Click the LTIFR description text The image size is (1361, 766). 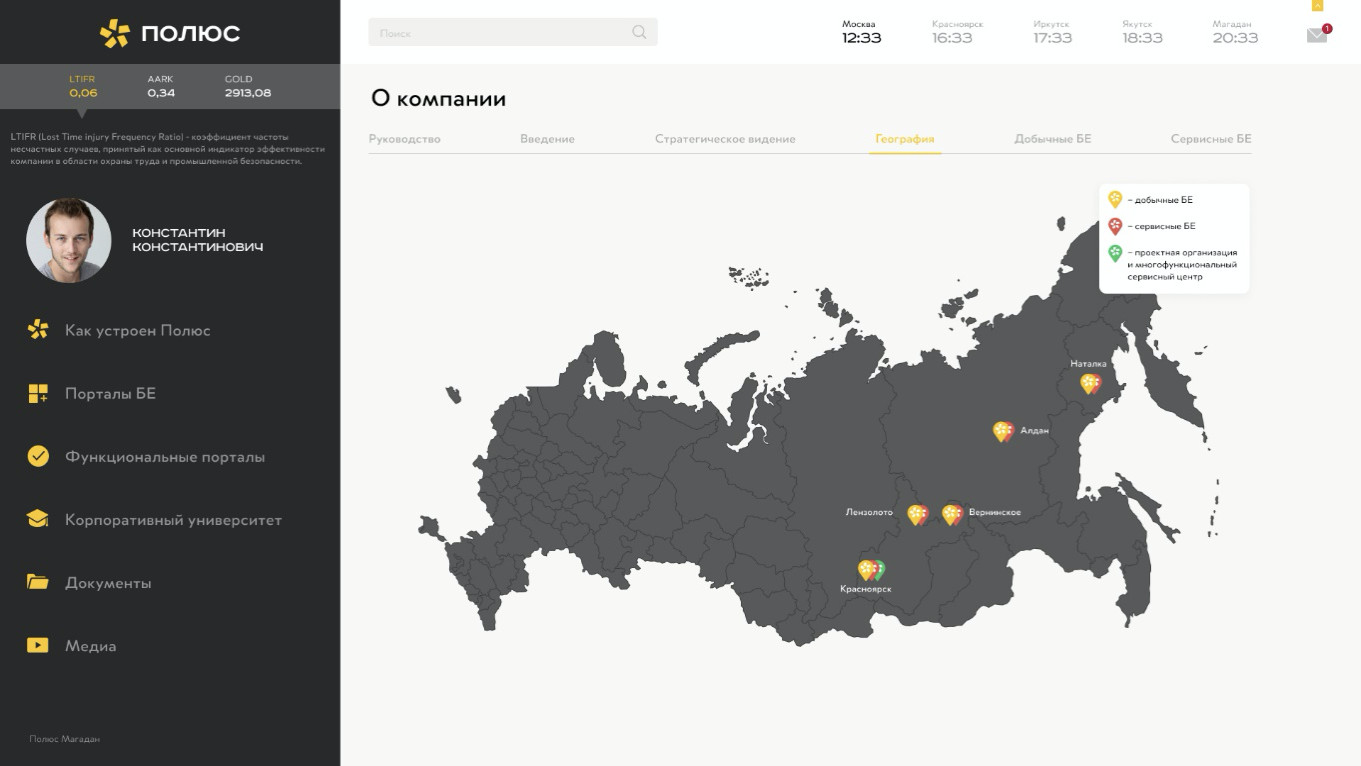(168, 148)
